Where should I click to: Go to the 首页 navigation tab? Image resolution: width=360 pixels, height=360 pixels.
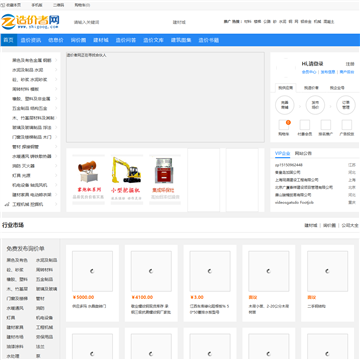(x=8, y=40)
